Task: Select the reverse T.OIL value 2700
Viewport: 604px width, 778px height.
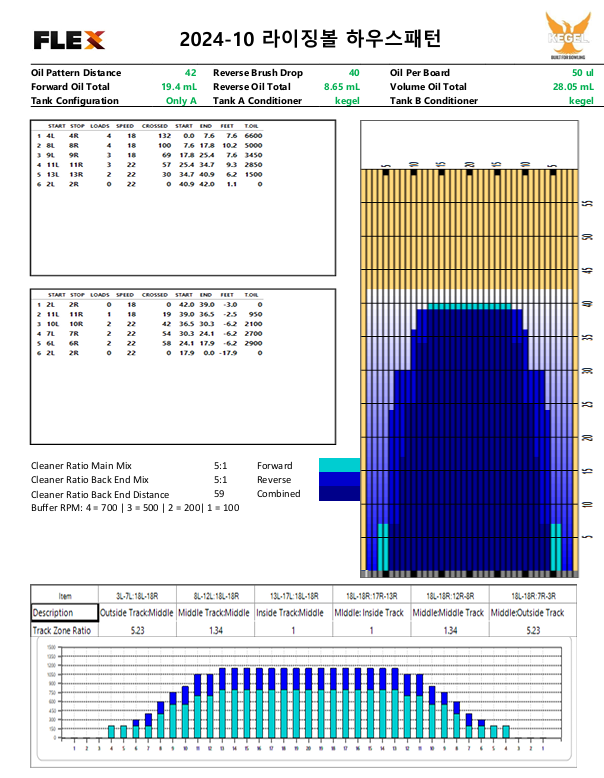Action: click(253, 333)
